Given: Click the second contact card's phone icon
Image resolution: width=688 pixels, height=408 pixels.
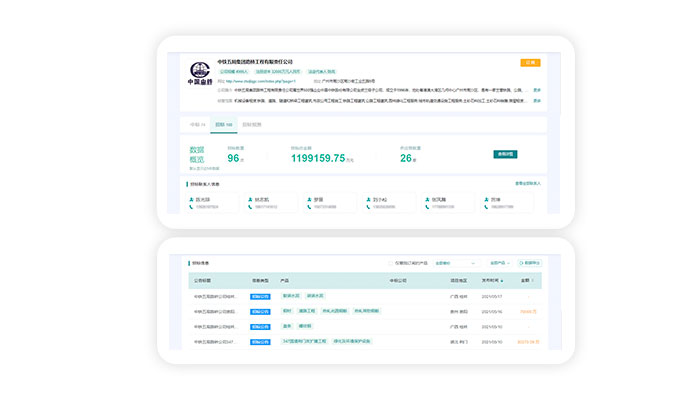Looking at the screenshot, I should [x=250, y=207].
